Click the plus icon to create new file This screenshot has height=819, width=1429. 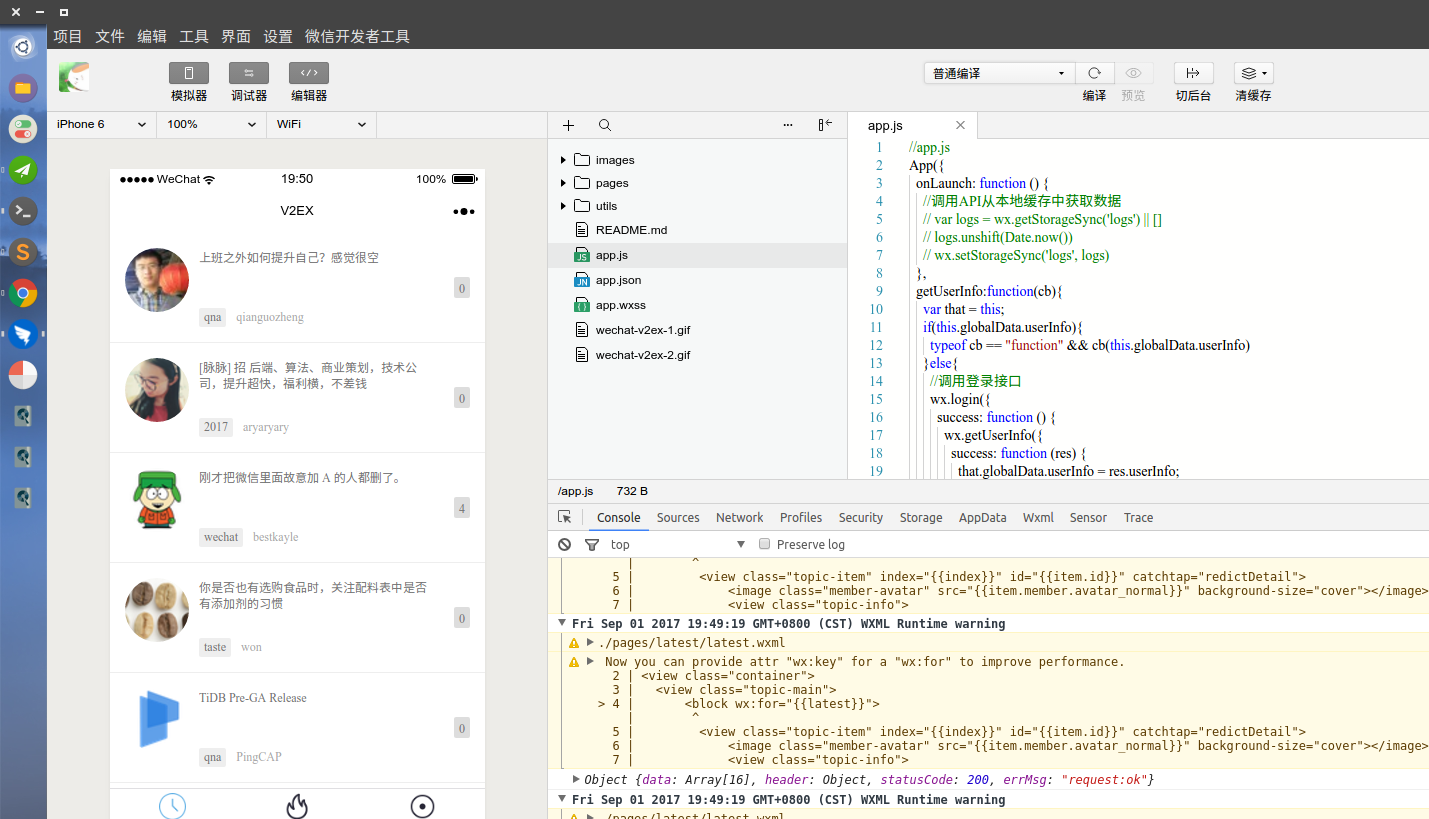[568, 125]
